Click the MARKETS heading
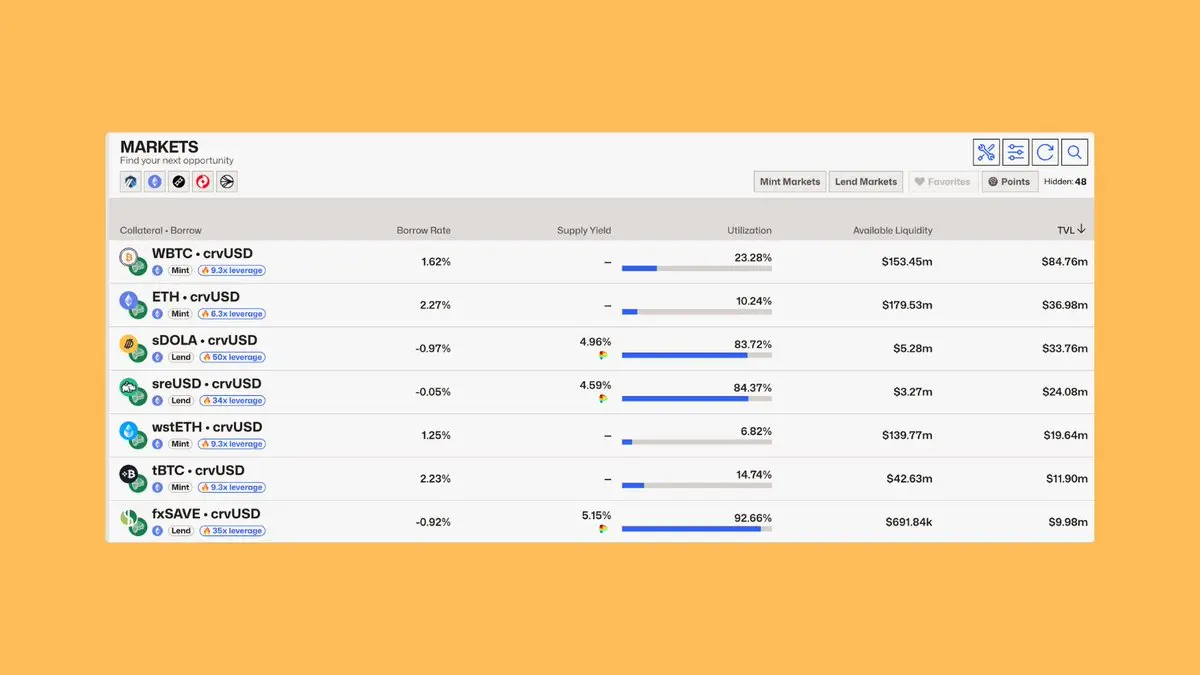The height and width of the screenshot is (675, 1200). click(159, 147)
